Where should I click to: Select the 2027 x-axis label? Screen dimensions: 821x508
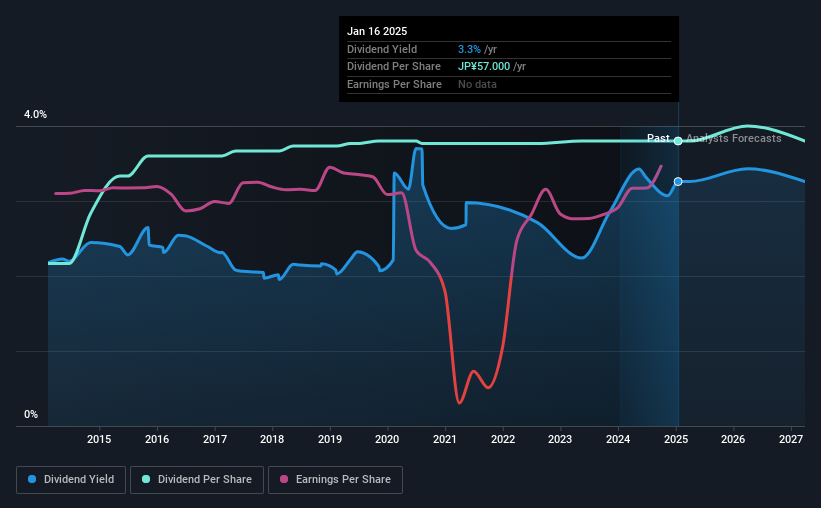(x=791, y=439)
